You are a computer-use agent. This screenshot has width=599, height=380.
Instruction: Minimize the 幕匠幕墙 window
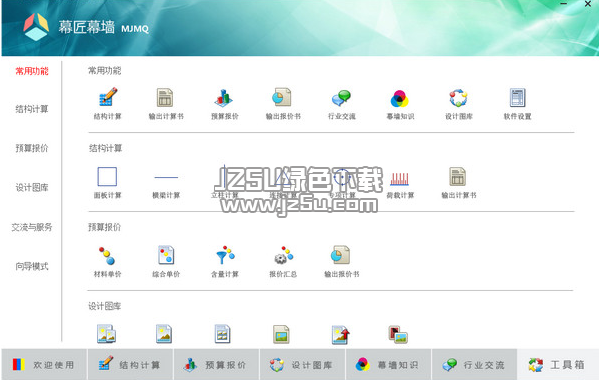(x=564, y=4)
